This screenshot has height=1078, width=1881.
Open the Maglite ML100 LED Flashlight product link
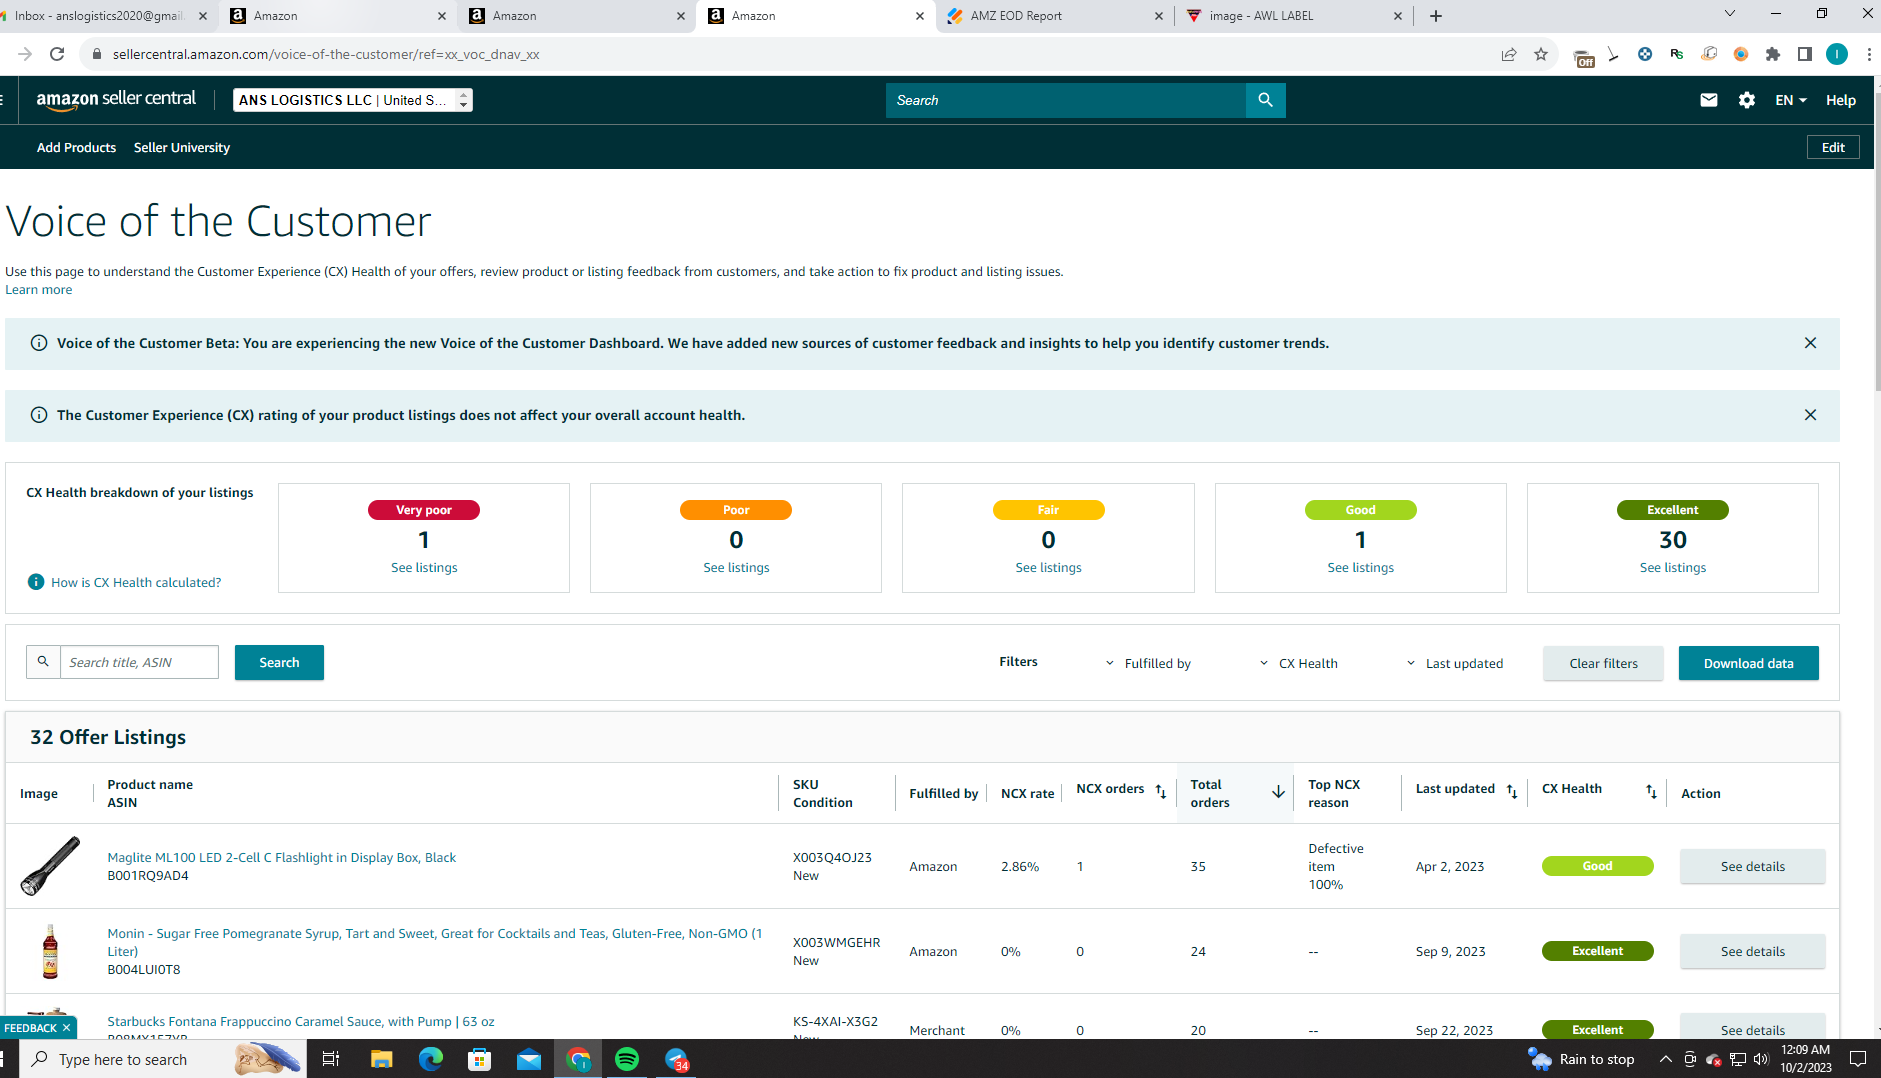281,857
